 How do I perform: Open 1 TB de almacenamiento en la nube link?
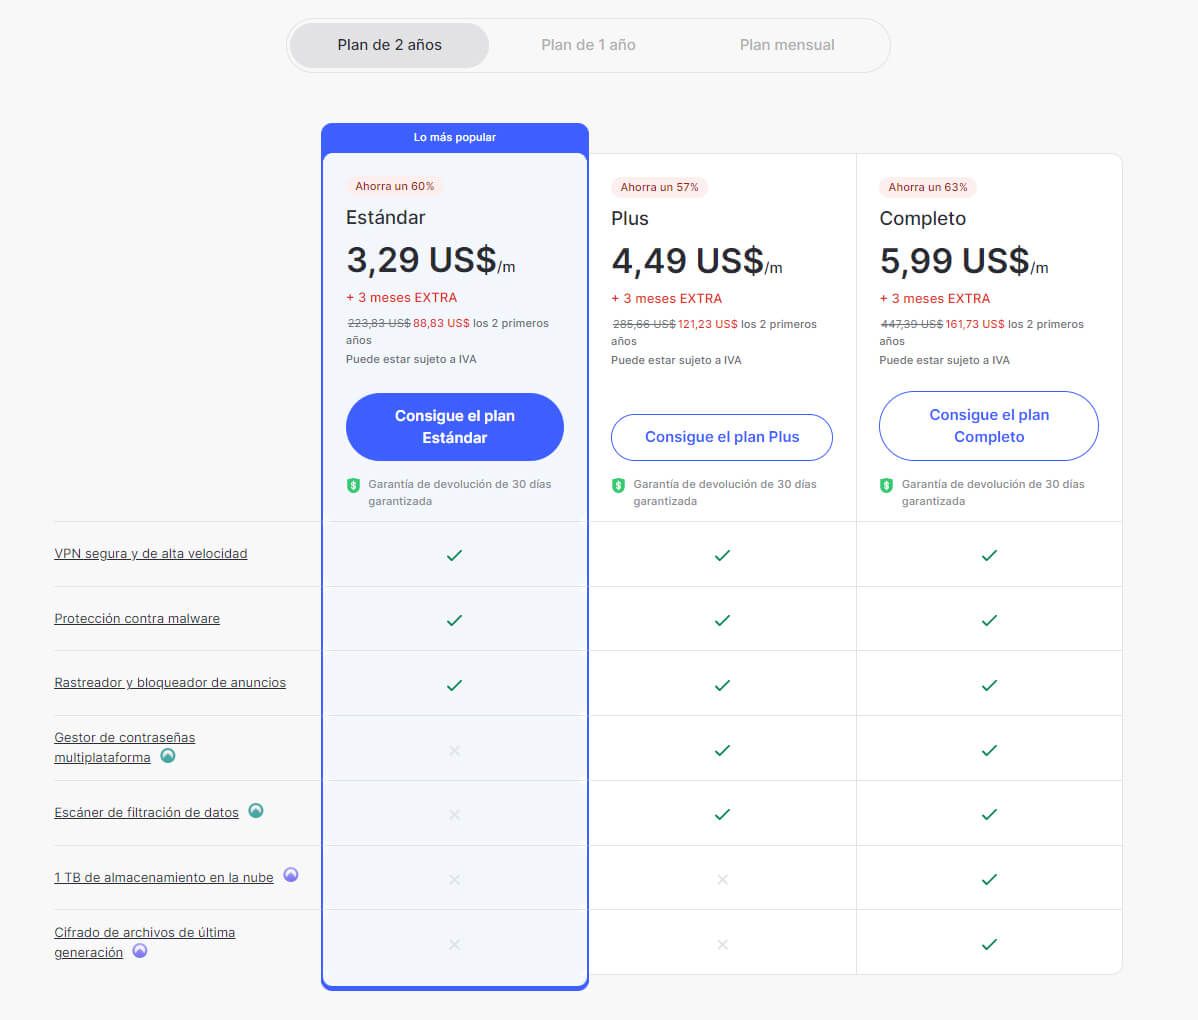tap(164, 878)
